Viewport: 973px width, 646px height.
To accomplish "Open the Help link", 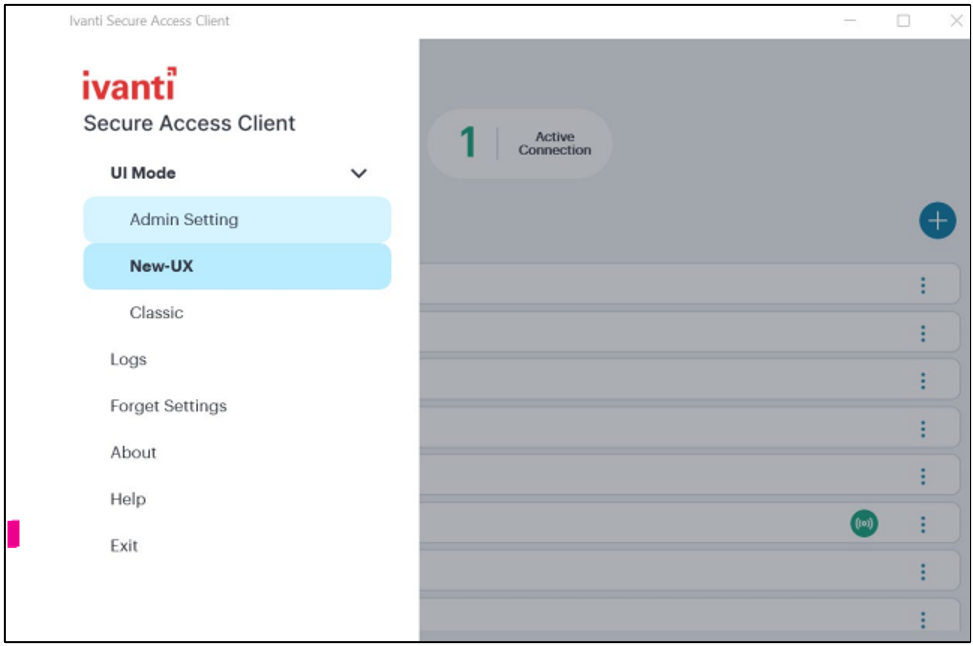I will coord(128,499).
